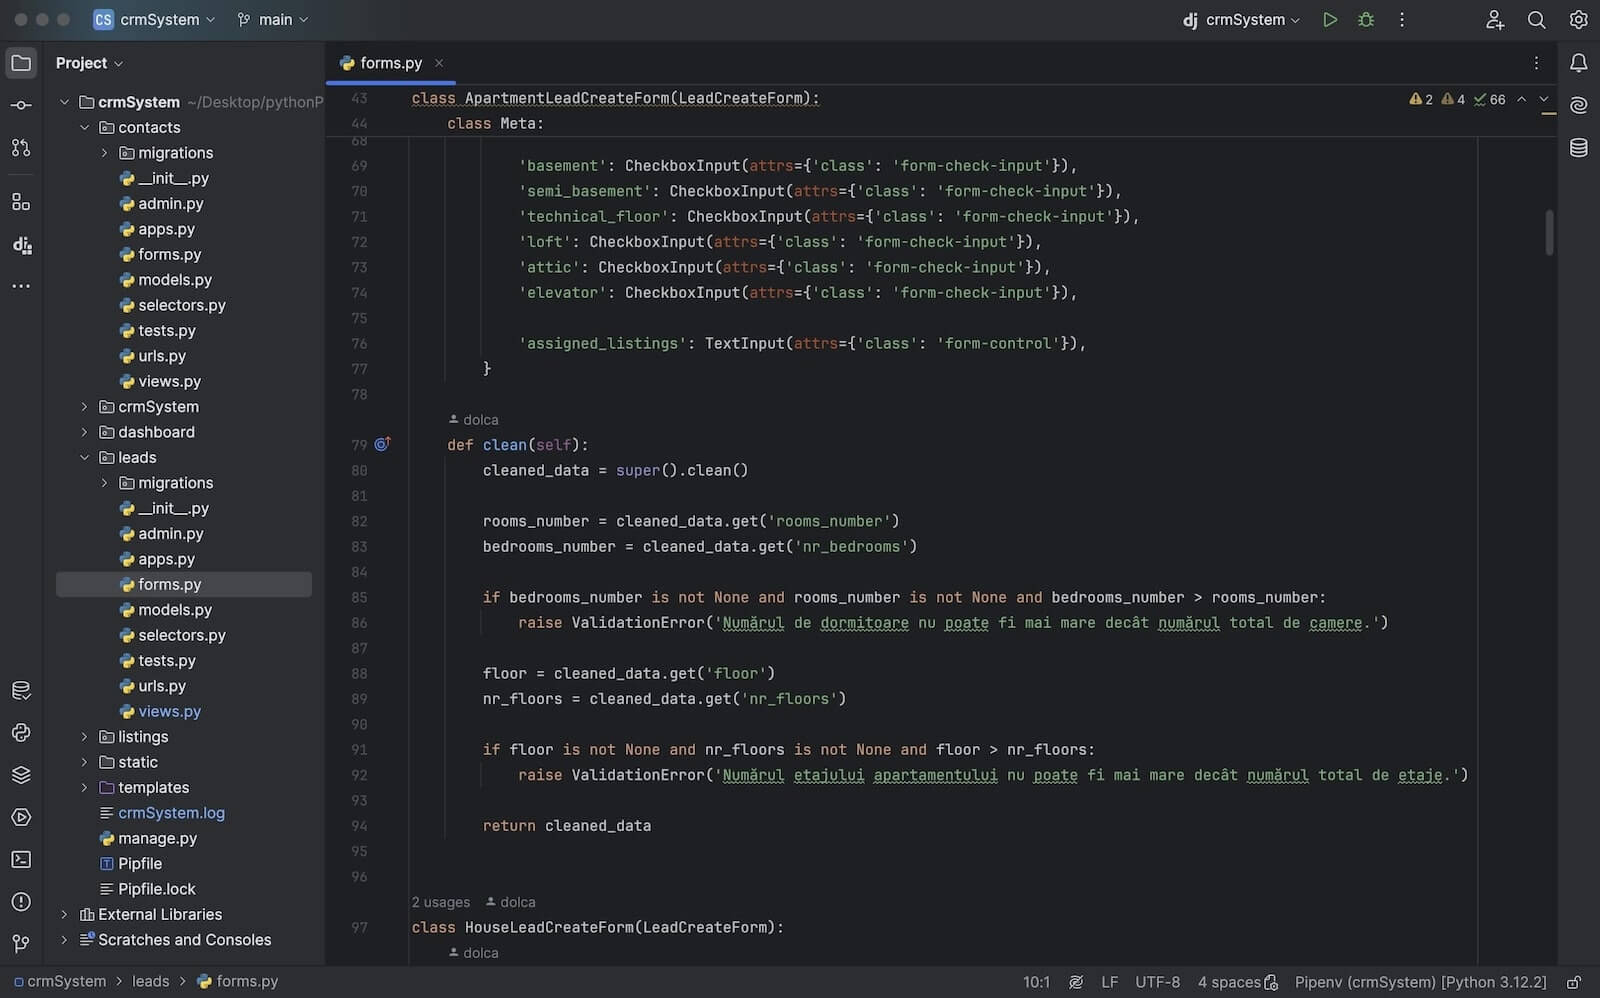Open Search Everywhere magnifier
1600x998 pixels.
coord(1536,20)
